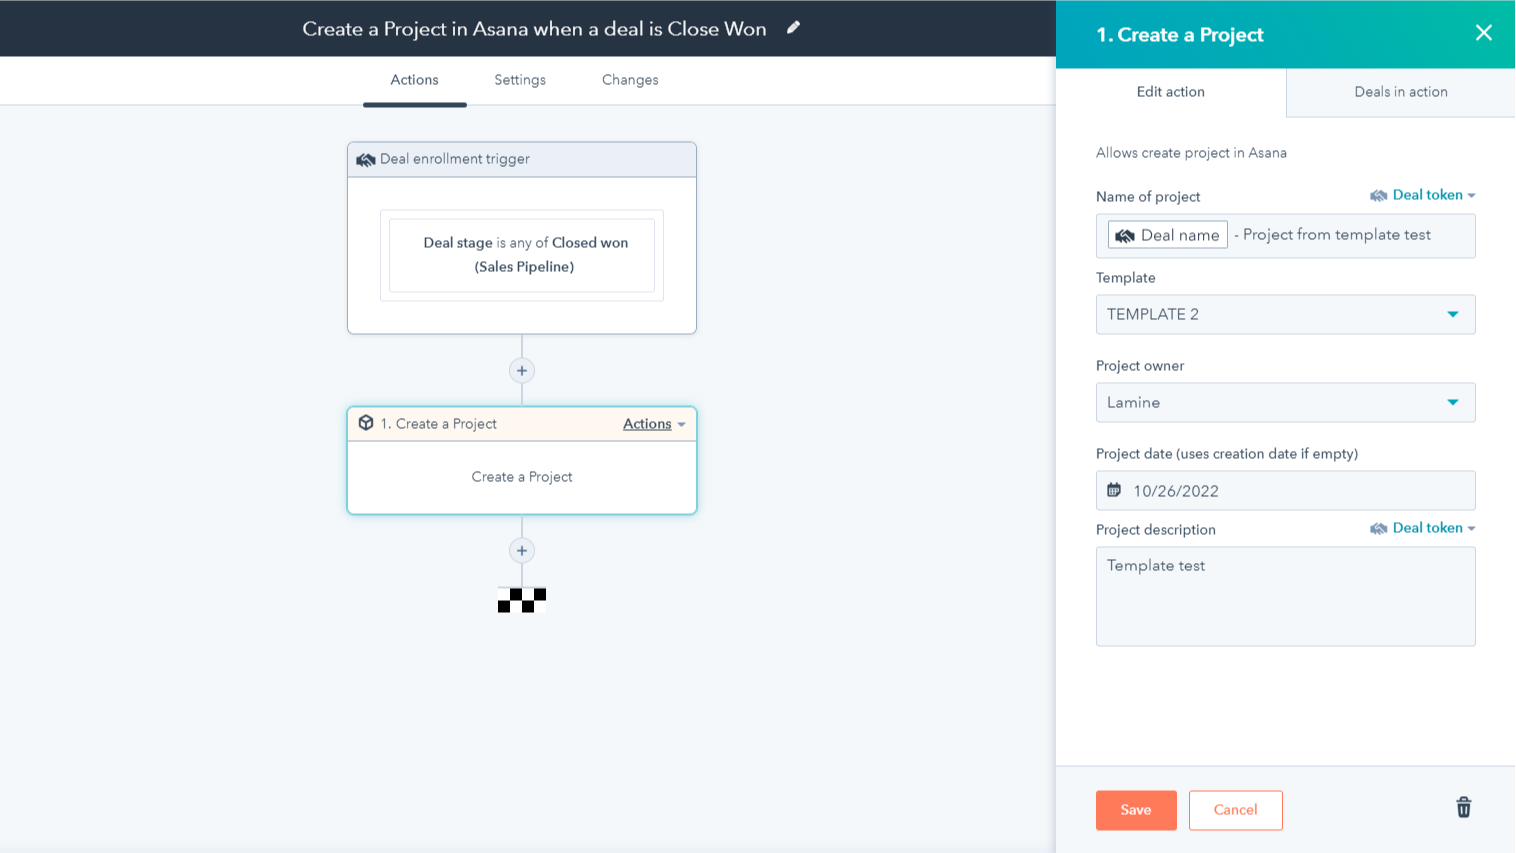
Task: Click the calendar icon in Project date
Action: click(x=1114, y=490)
